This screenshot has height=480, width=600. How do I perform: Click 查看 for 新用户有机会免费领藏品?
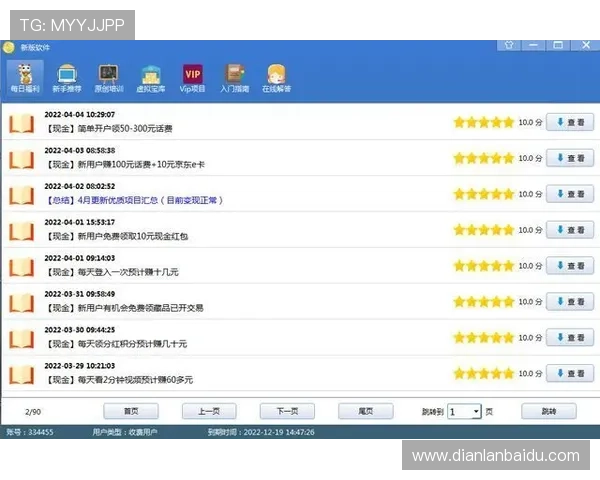(570, 302)
